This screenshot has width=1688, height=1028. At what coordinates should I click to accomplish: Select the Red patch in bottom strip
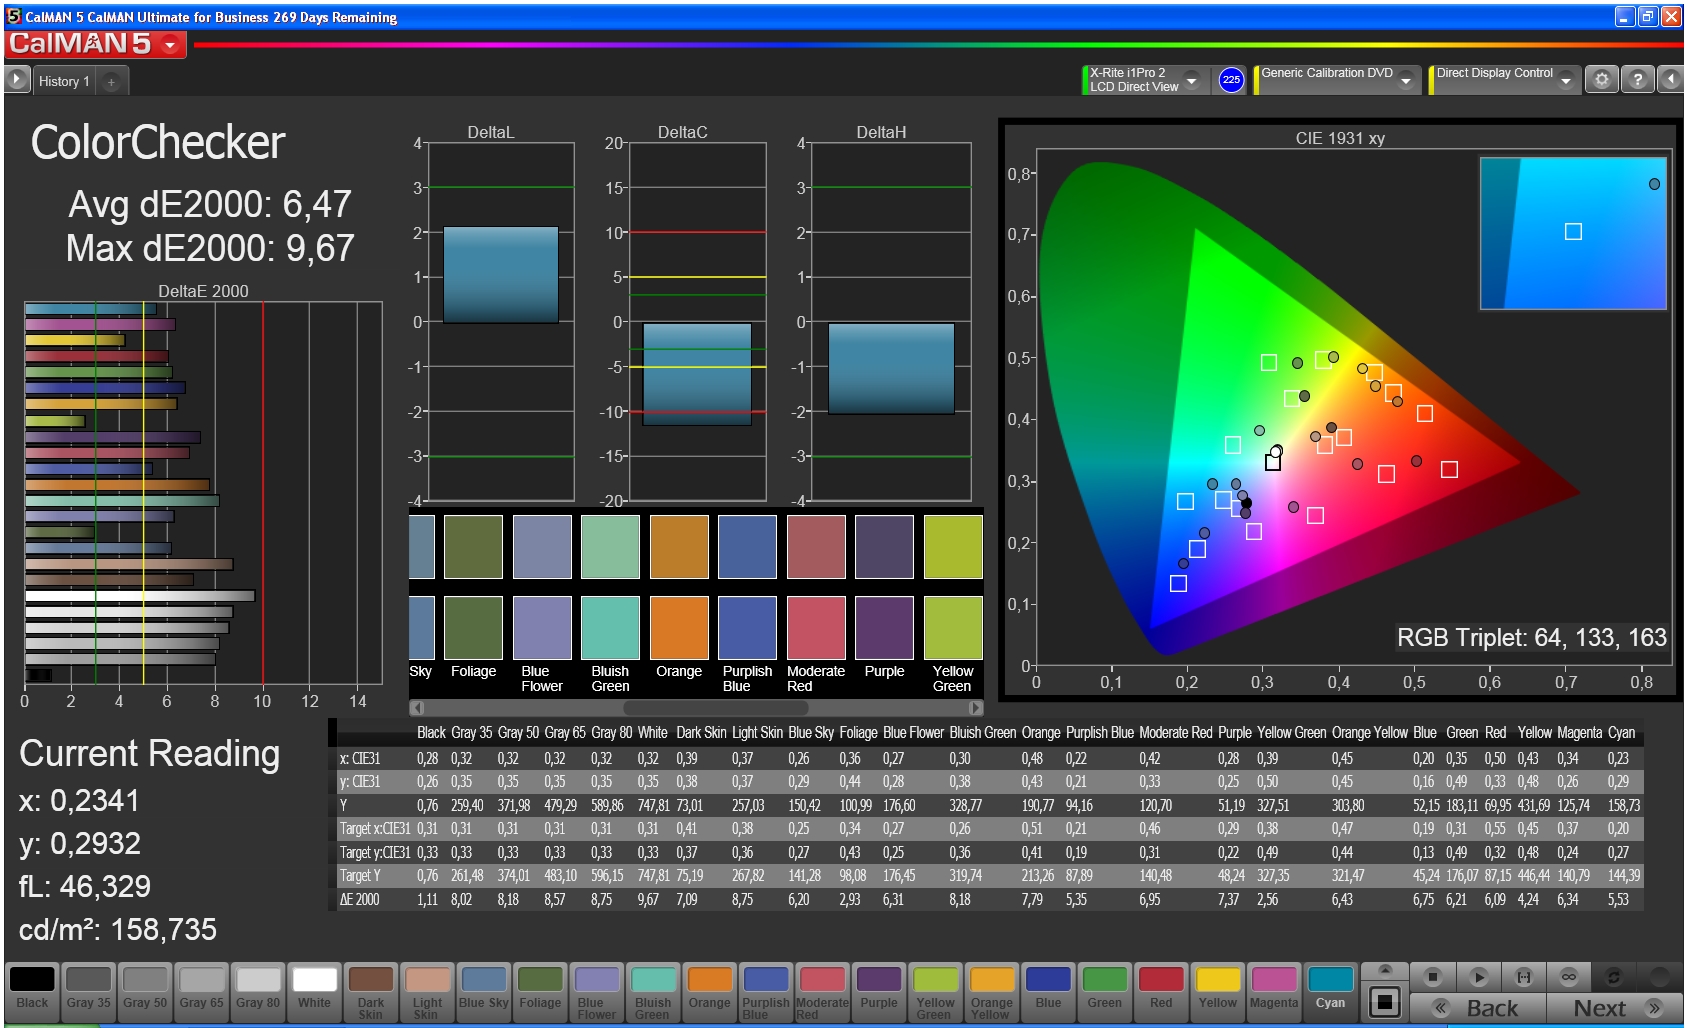pos(1161,991)
